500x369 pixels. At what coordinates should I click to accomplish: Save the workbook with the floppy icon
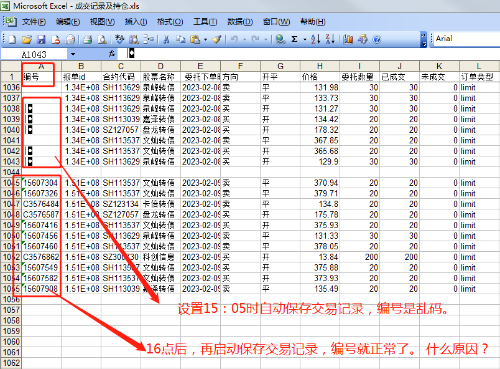point(41,39)
